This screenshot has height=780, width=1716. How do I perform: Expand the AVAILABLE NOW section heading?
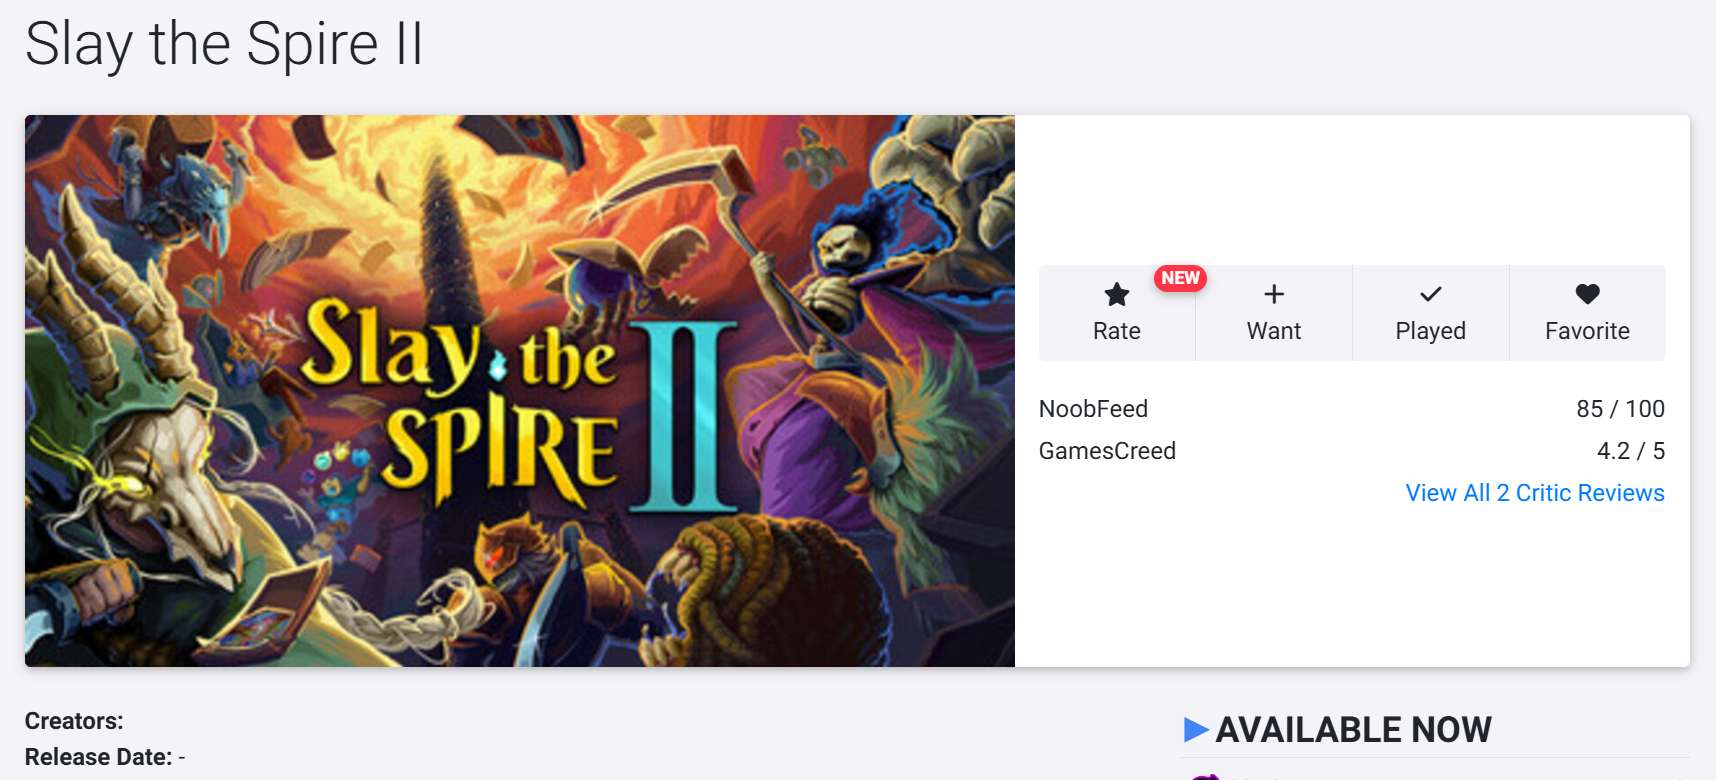[x=1353, y=730]
